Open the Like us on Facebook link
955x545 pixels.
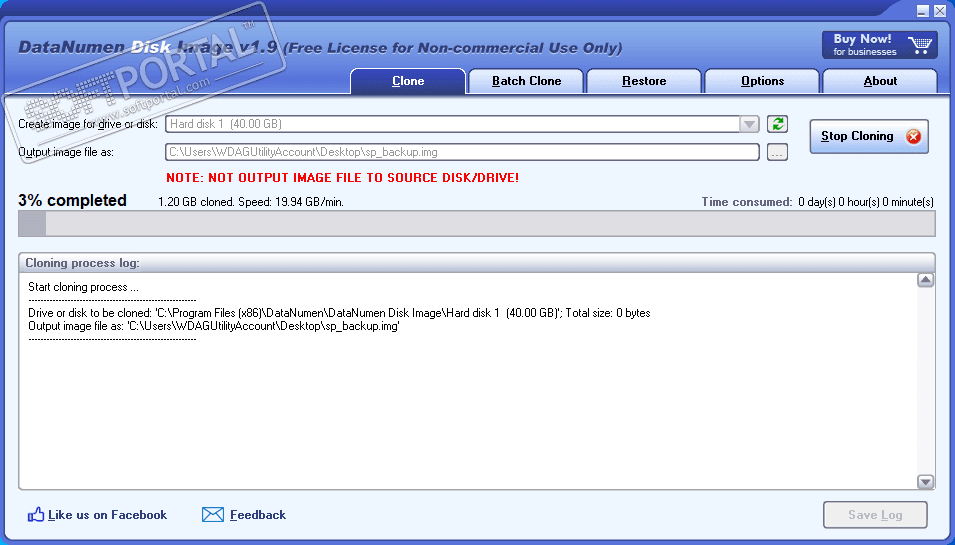(x=107, y=515)
